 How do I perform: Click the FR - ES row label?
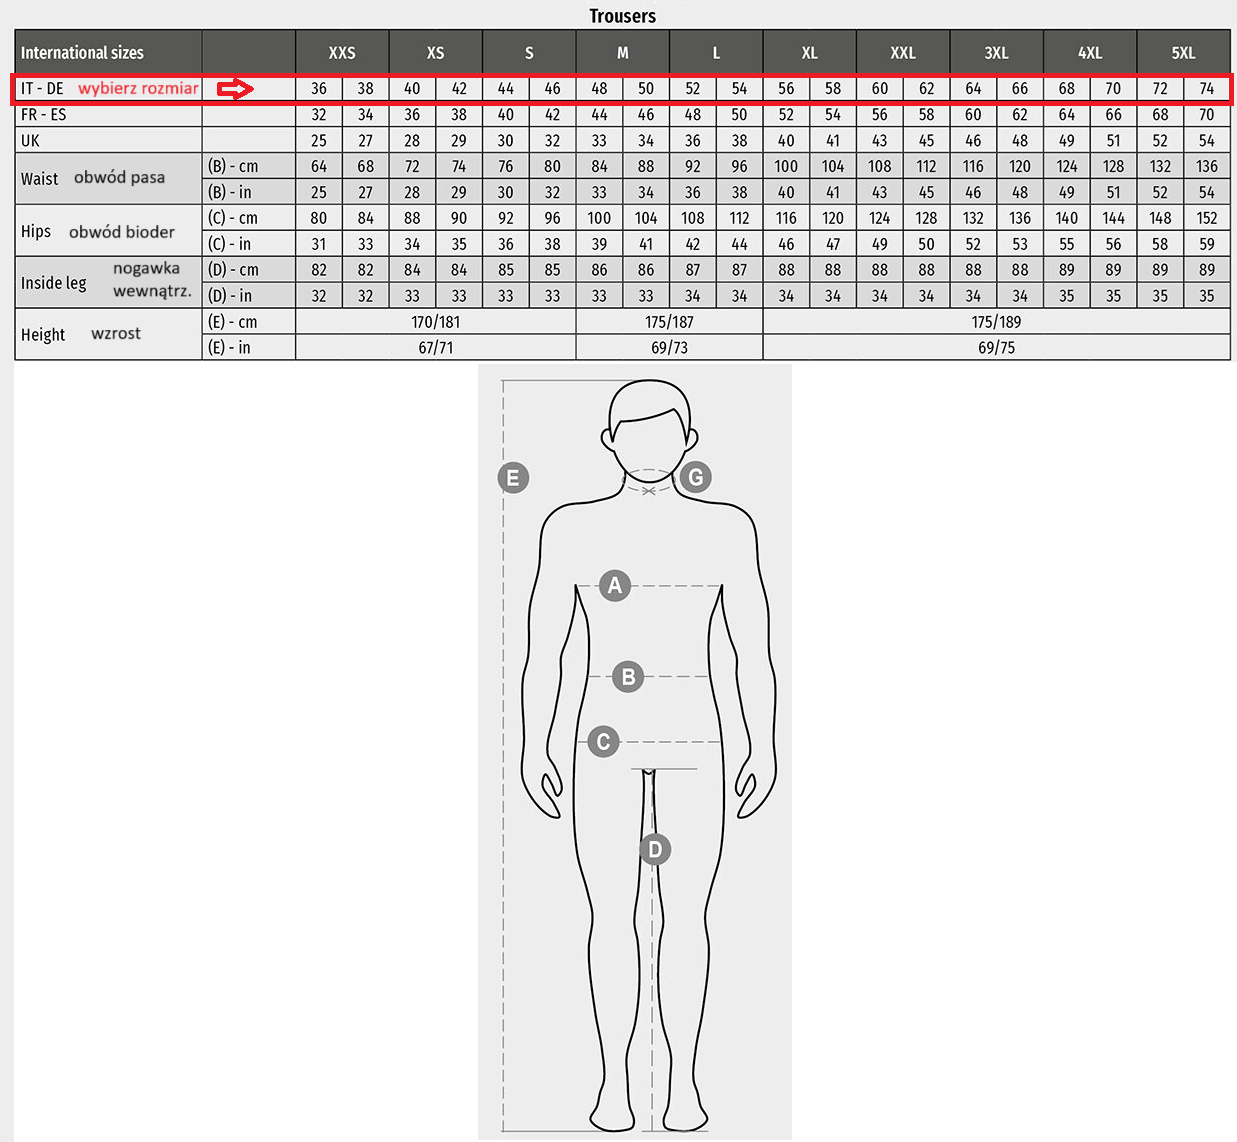44,115
